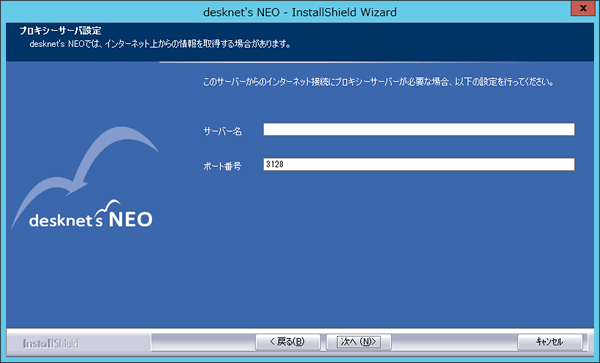
Task: Click the サーバー名 label
Action: [222, 132]
